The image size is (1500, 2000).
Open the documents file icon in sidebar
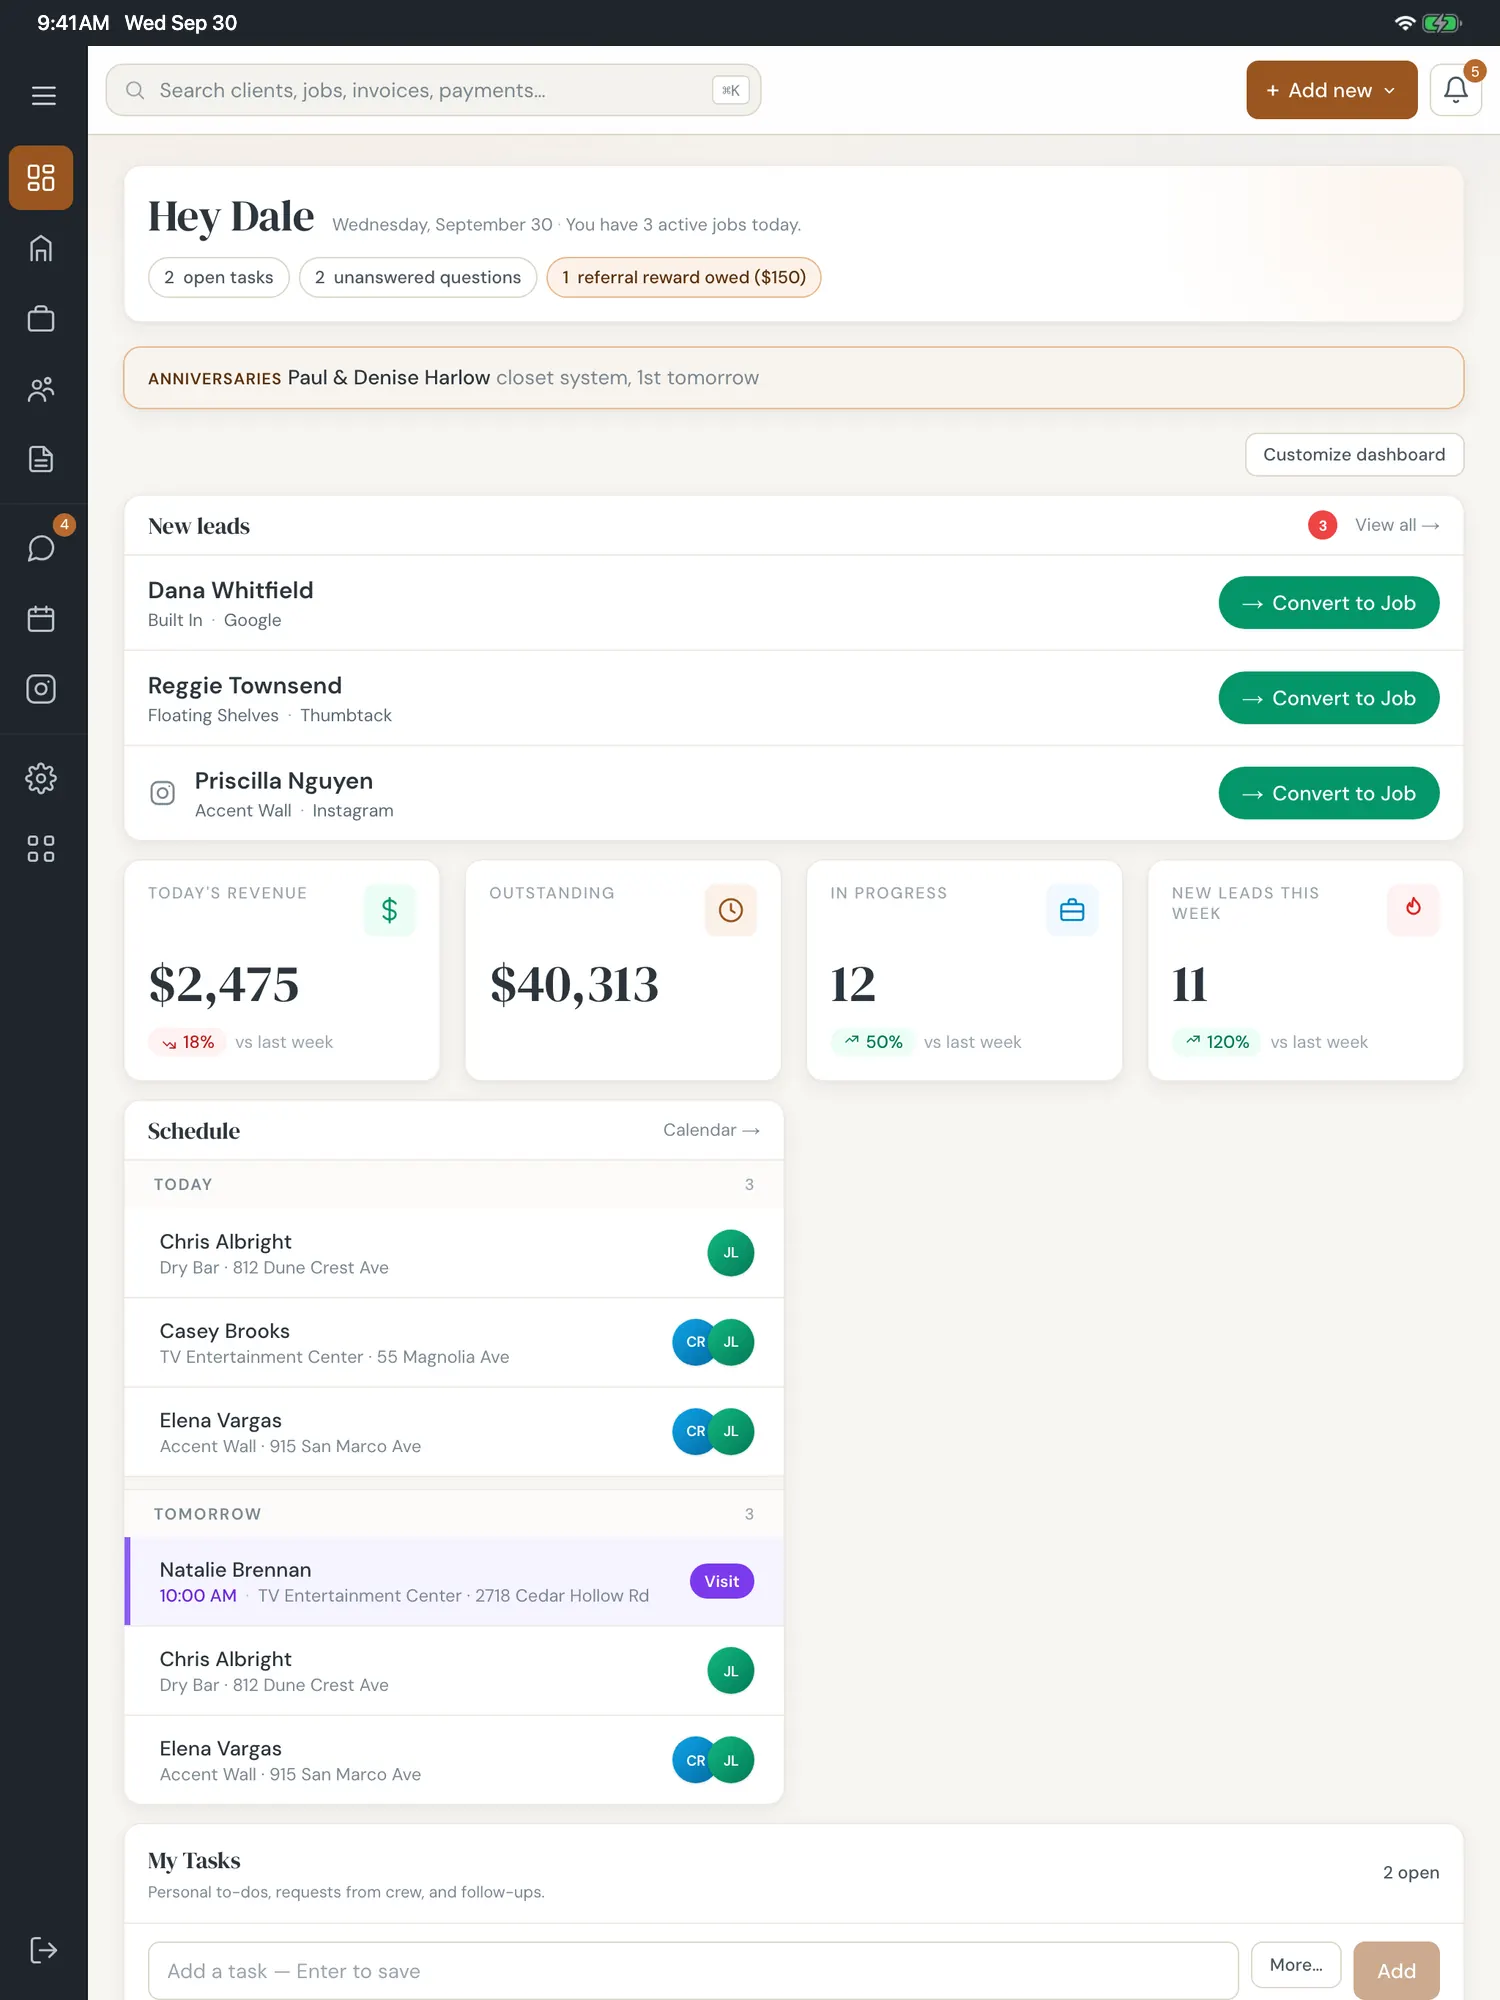[41, 459]
